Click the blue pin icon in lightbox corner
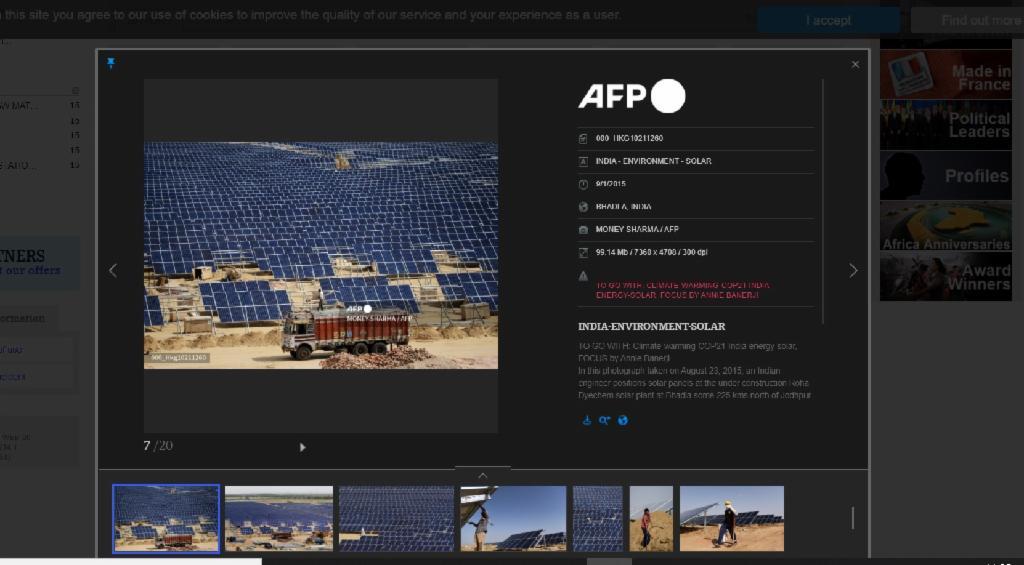The width and height of the screenshot is (1024, 565). (111, 63)
